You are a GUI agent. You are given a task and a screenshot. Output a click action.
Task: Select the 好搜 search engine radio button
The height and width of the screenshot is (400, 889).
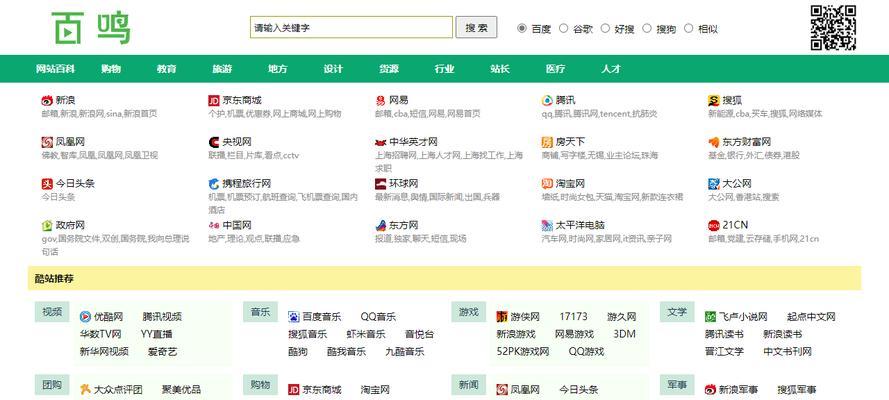[x=606, y=28]
